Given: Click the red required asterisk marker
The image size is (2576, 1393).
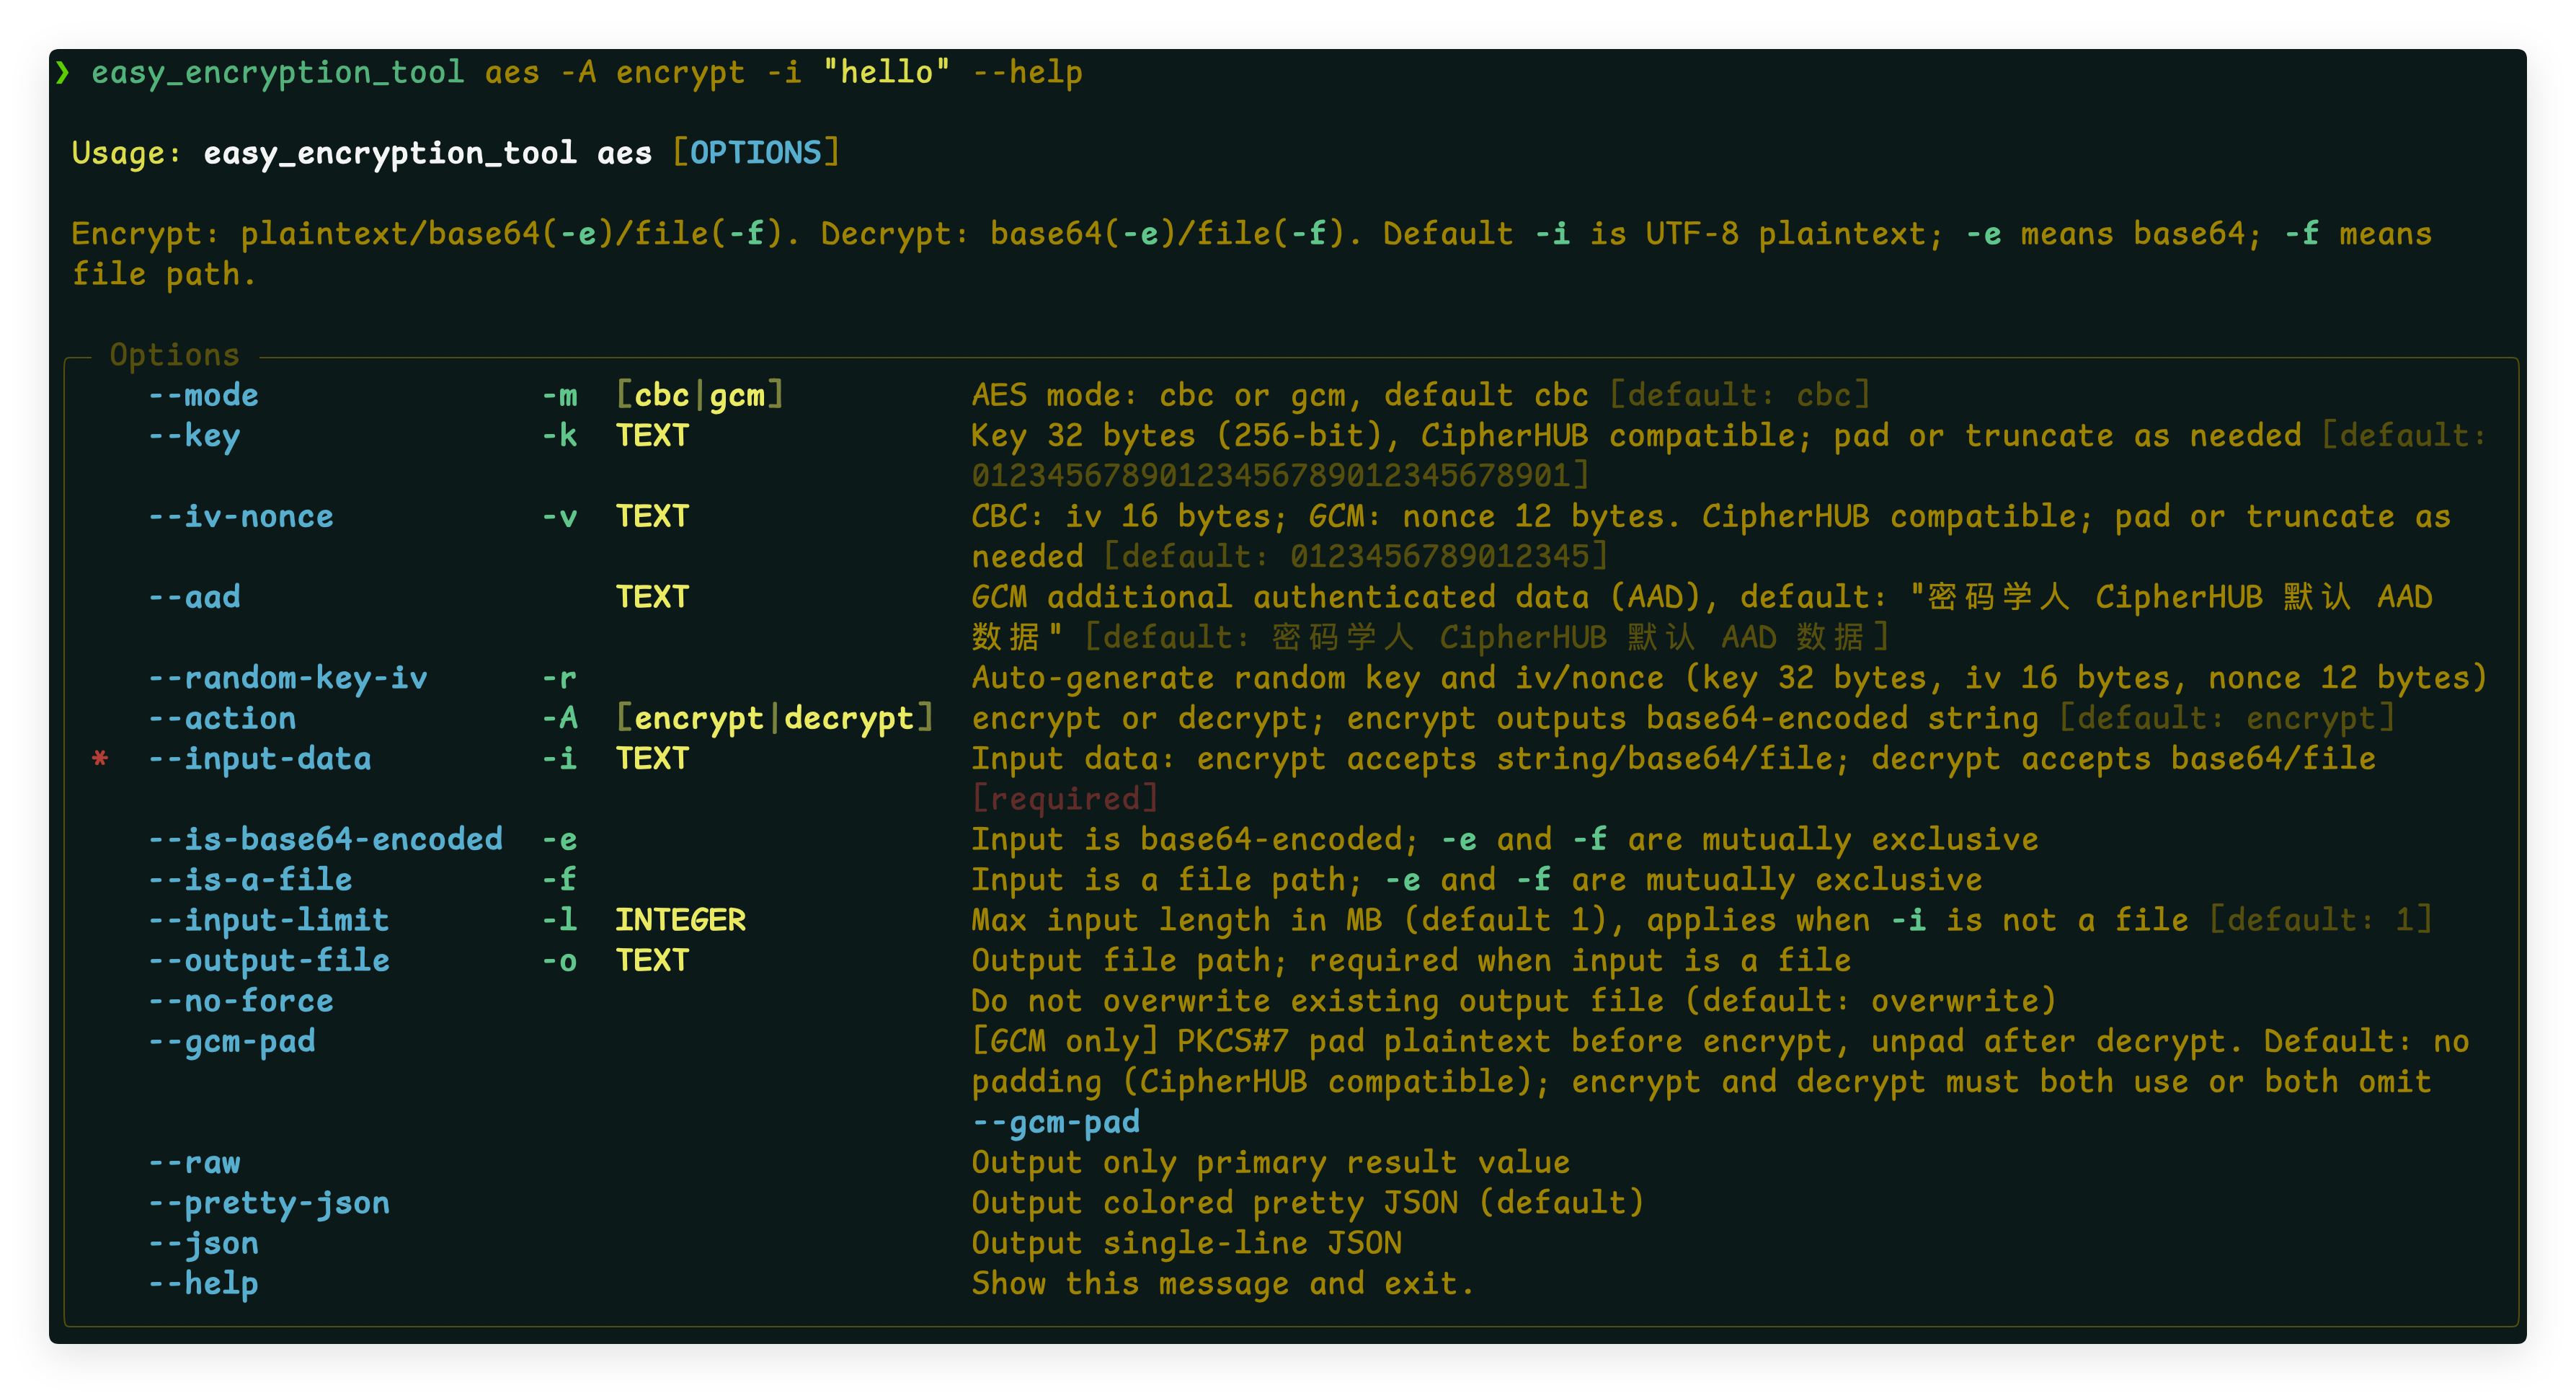Looking at the screenshot, I should 100,759.
